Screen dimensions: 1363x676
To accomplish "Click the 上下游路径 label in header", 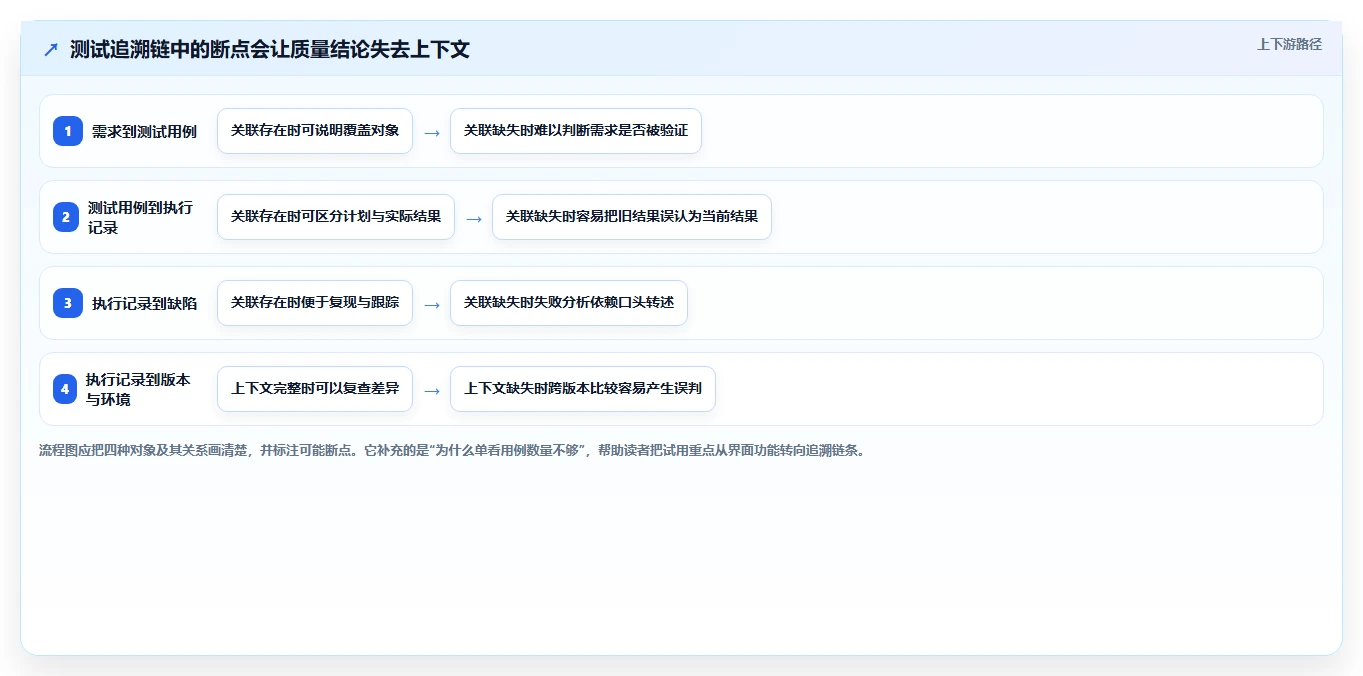I will (1289, 44).
